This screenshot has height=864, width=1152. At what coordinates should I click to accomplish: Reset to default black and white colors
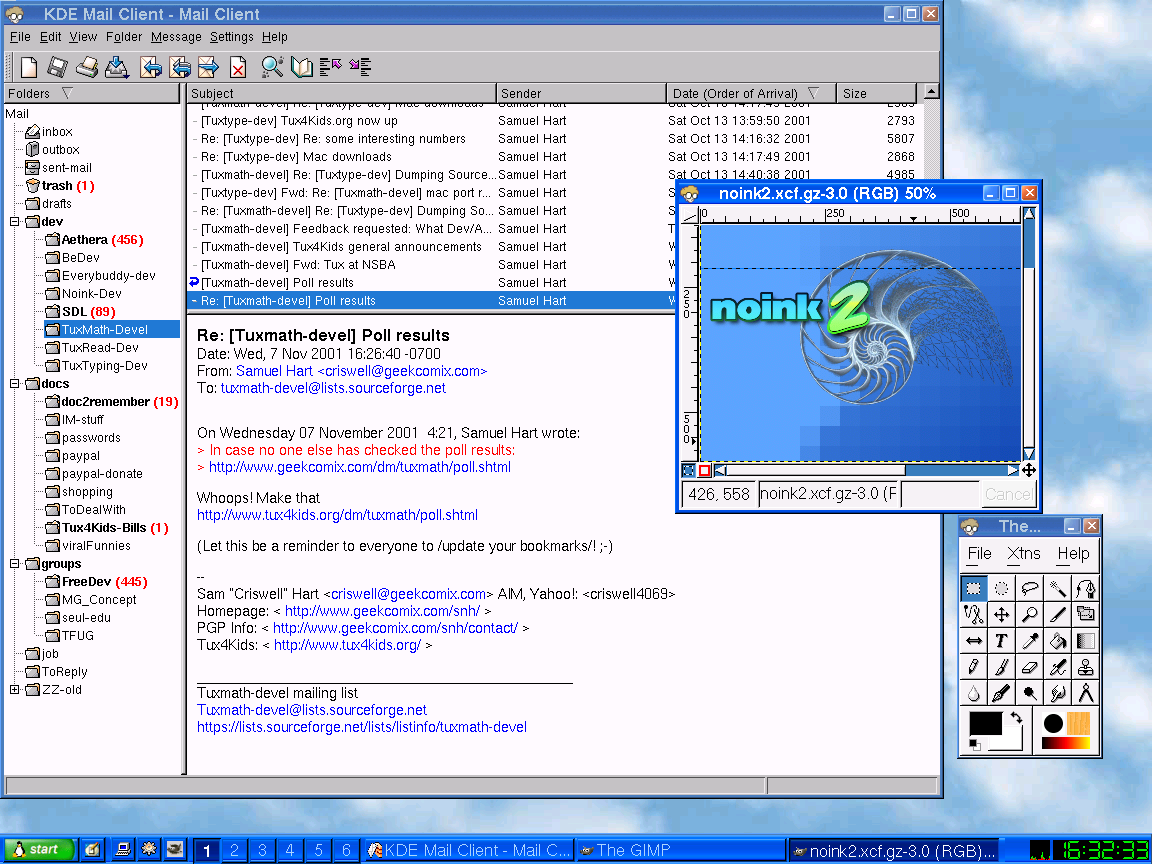tap(974, 745)
